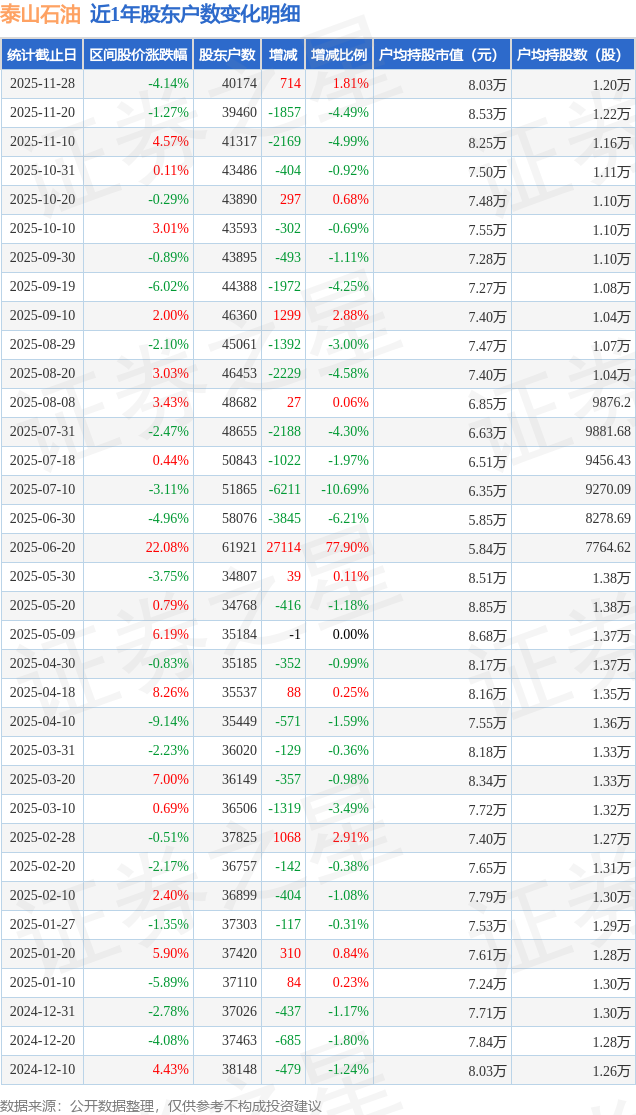Select the 2025-06-20 row date
This screenshot has width=636, height=1115.
click(x=42, y=548)
